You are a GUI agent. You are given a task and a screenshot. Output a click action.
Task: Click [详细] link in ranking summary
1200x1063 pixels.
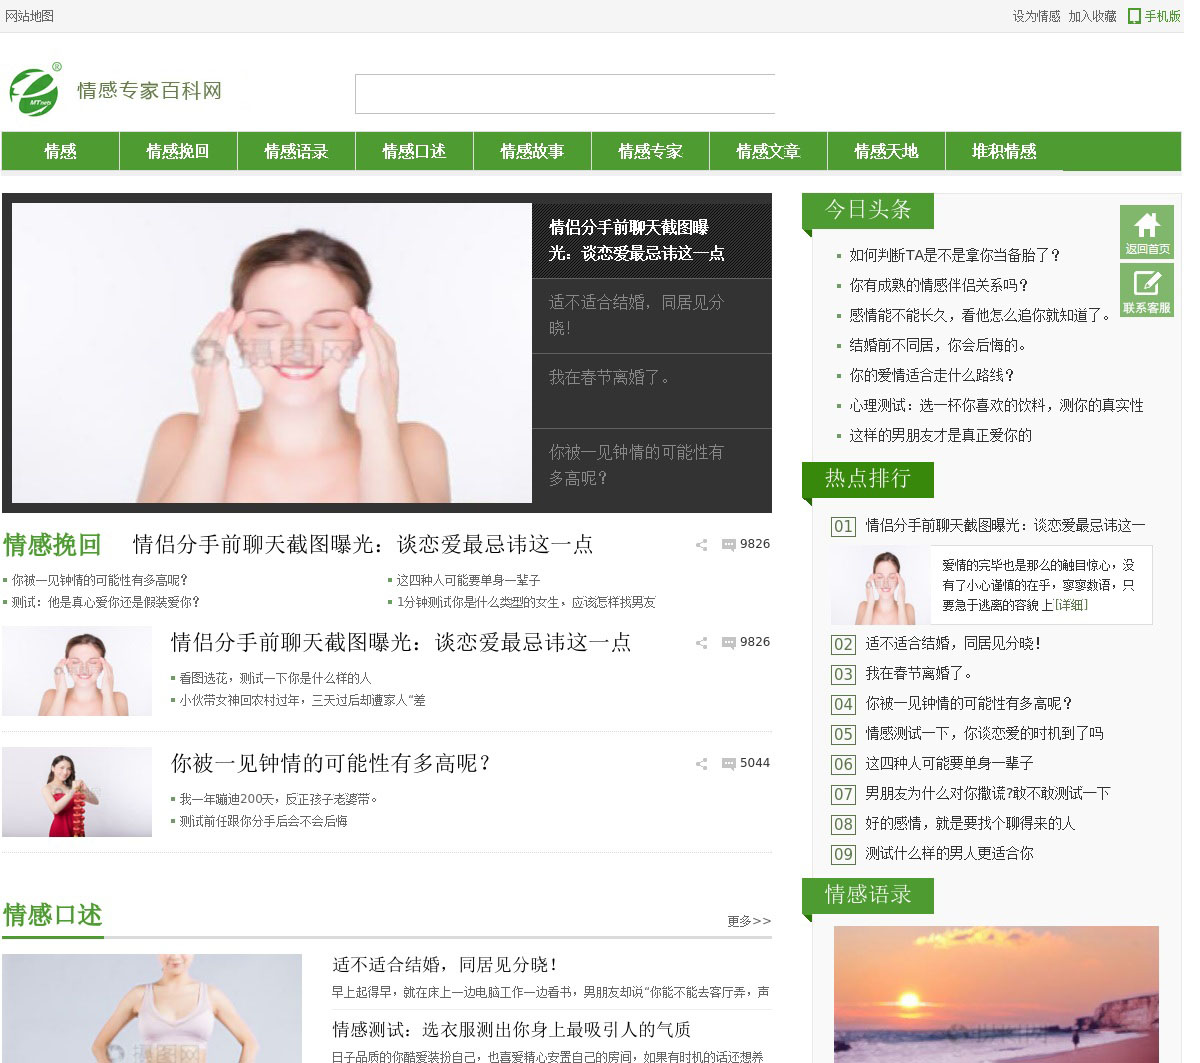coord(1071,605)
